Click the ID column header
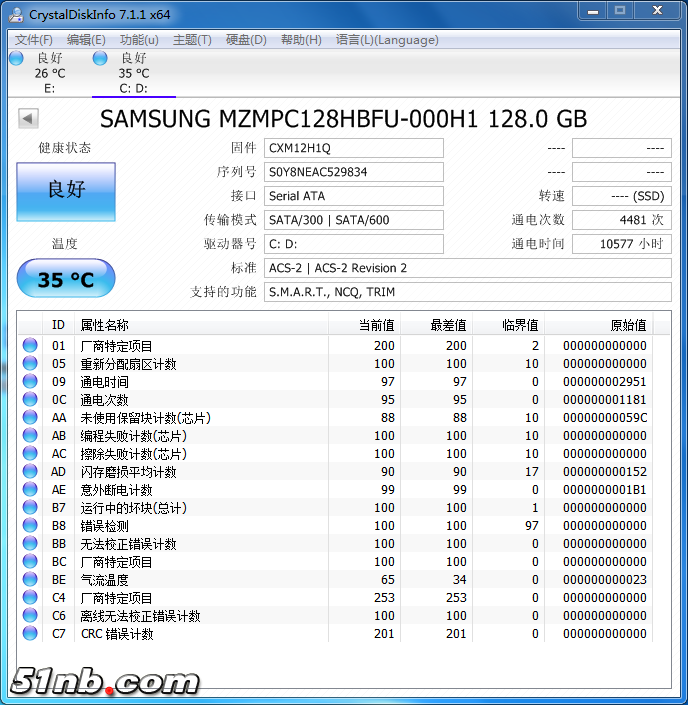The width and height of the screenshot is (688, 705). click(58, 325)
